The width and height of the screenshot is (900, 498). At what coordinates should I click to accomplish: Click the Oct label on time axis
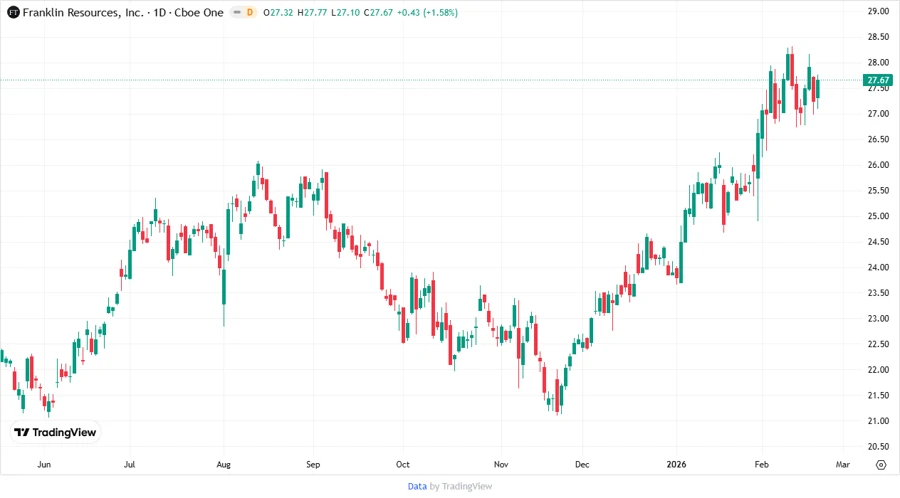[403, 464]
